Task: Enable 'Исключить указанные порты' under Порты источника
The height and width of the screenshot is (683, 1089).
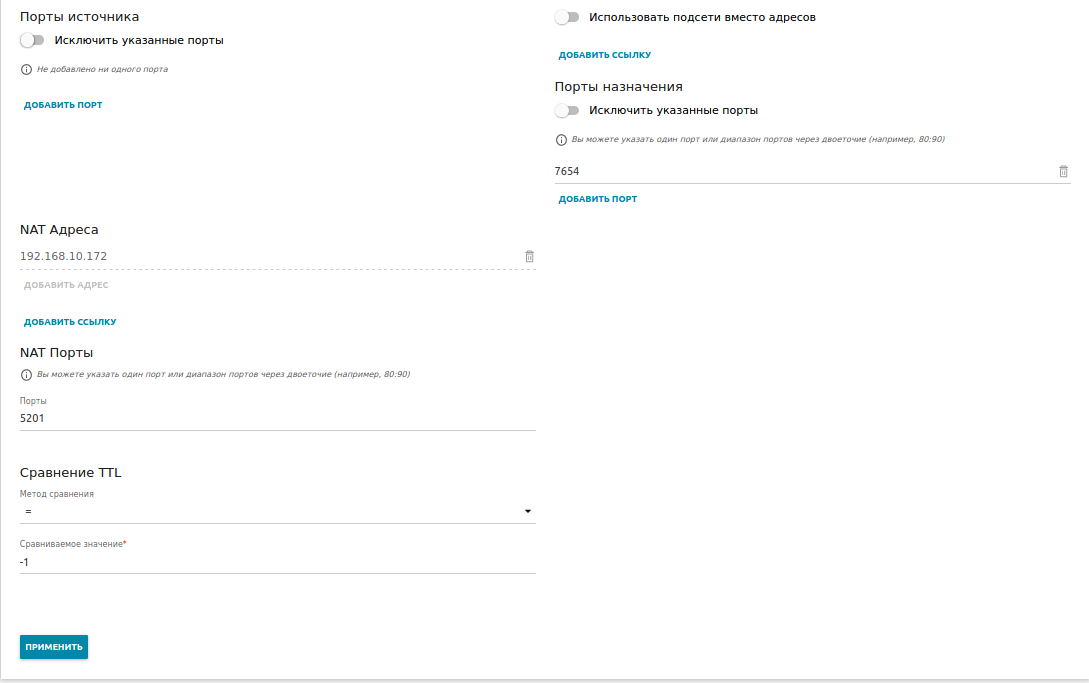Action: [33, 41]
